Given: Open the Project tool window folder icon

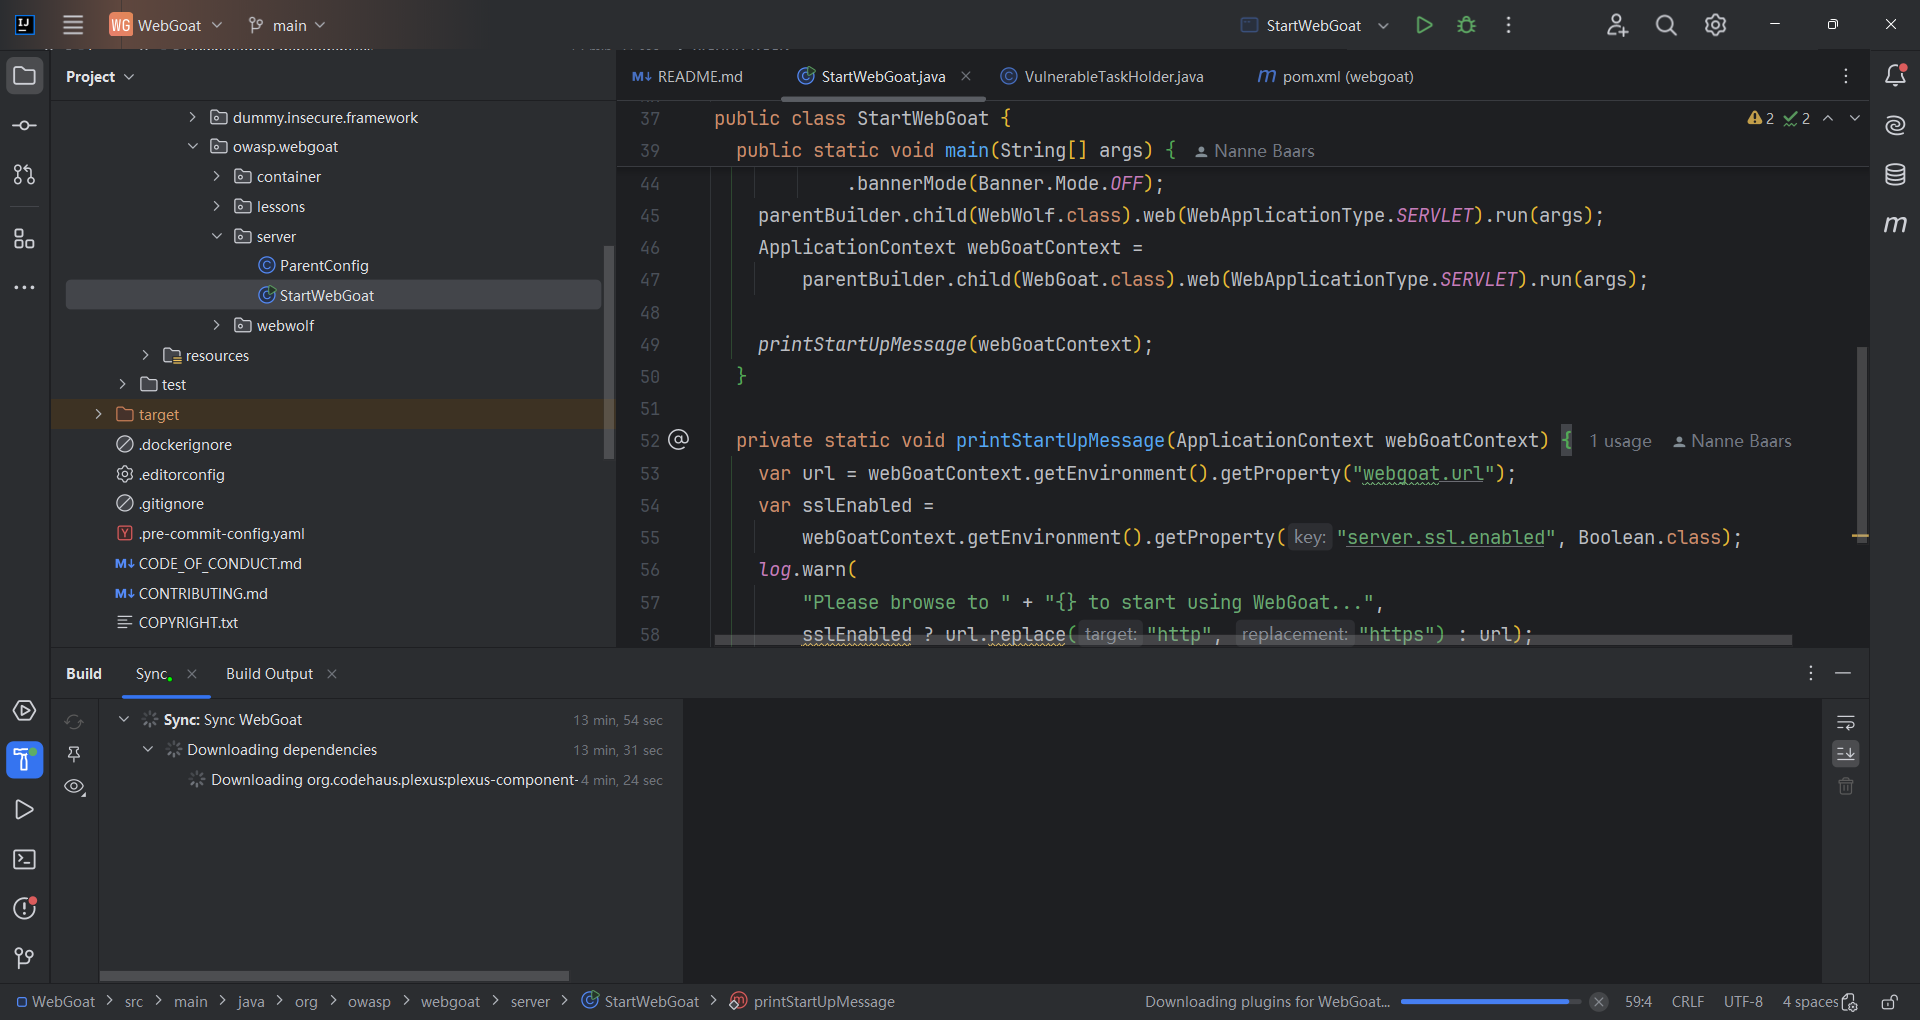Looking at the screenshot, I should point(25,76).
